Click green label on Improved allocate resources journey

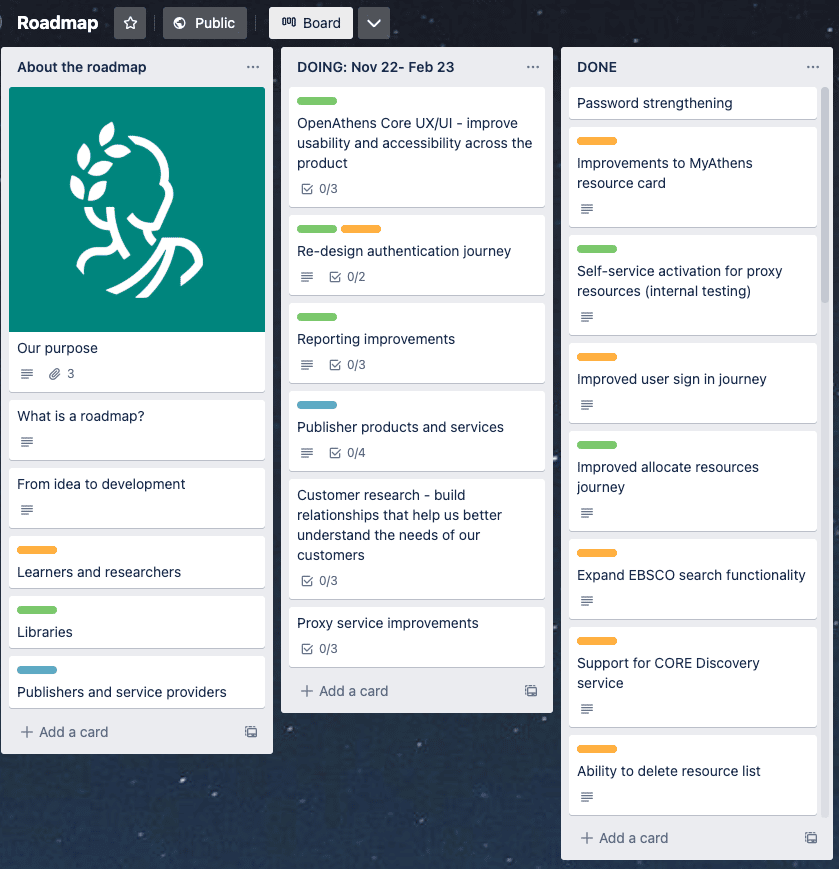597,445
